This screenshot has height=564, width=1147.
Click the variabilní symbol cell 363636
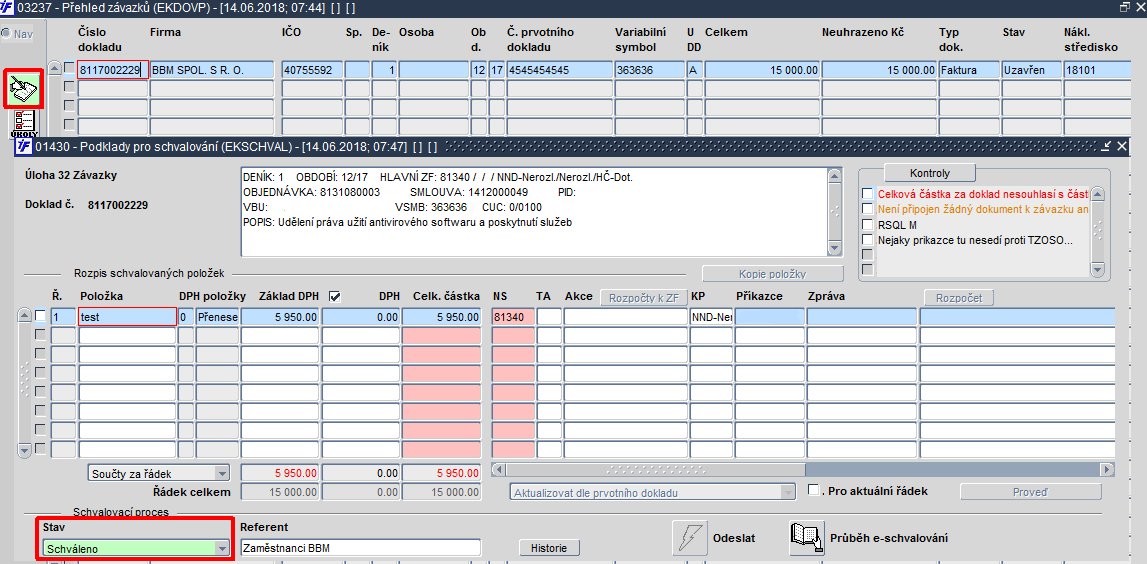click(649, 70)
